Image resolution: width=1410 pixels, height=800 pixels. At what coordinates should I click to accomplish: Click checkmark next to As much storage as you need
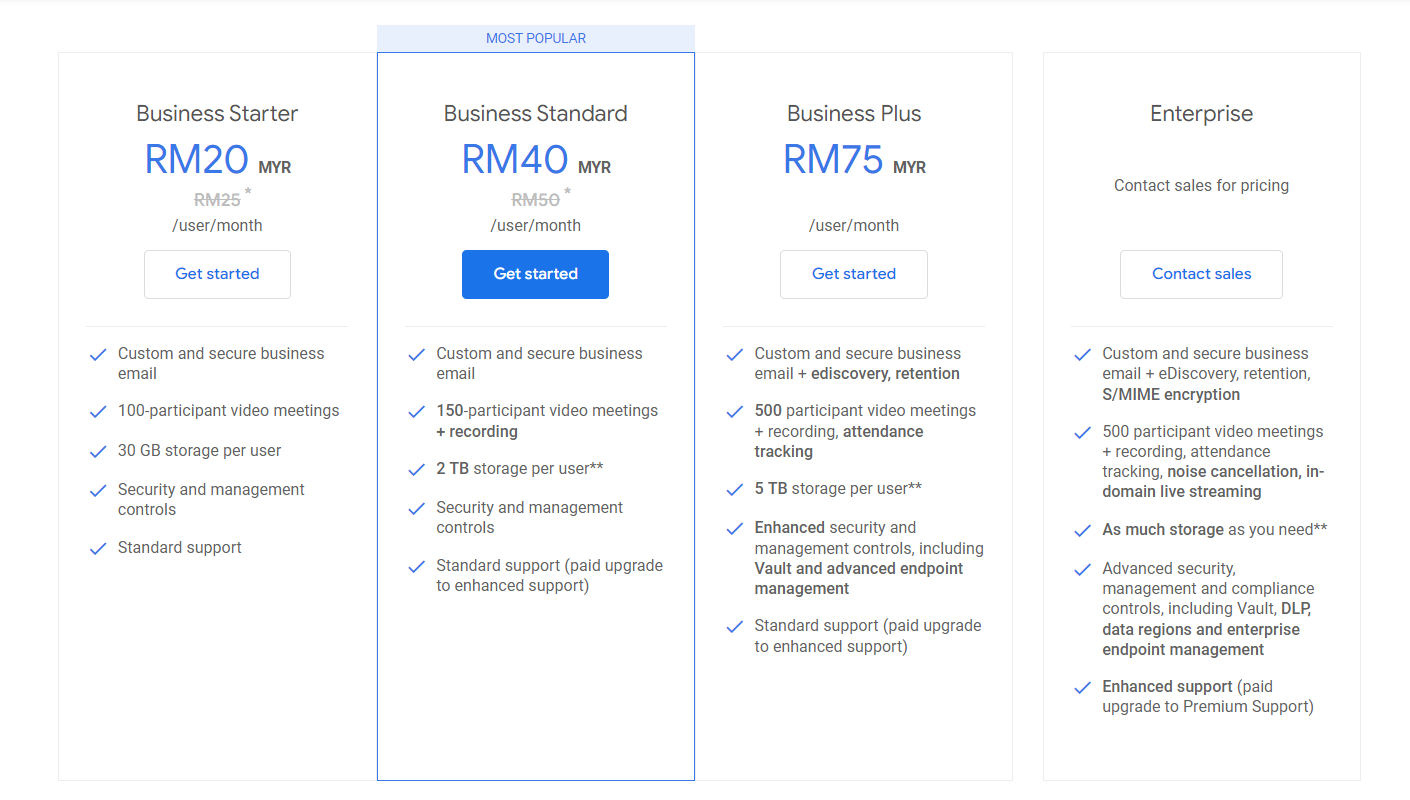(x=1082, y=530)
